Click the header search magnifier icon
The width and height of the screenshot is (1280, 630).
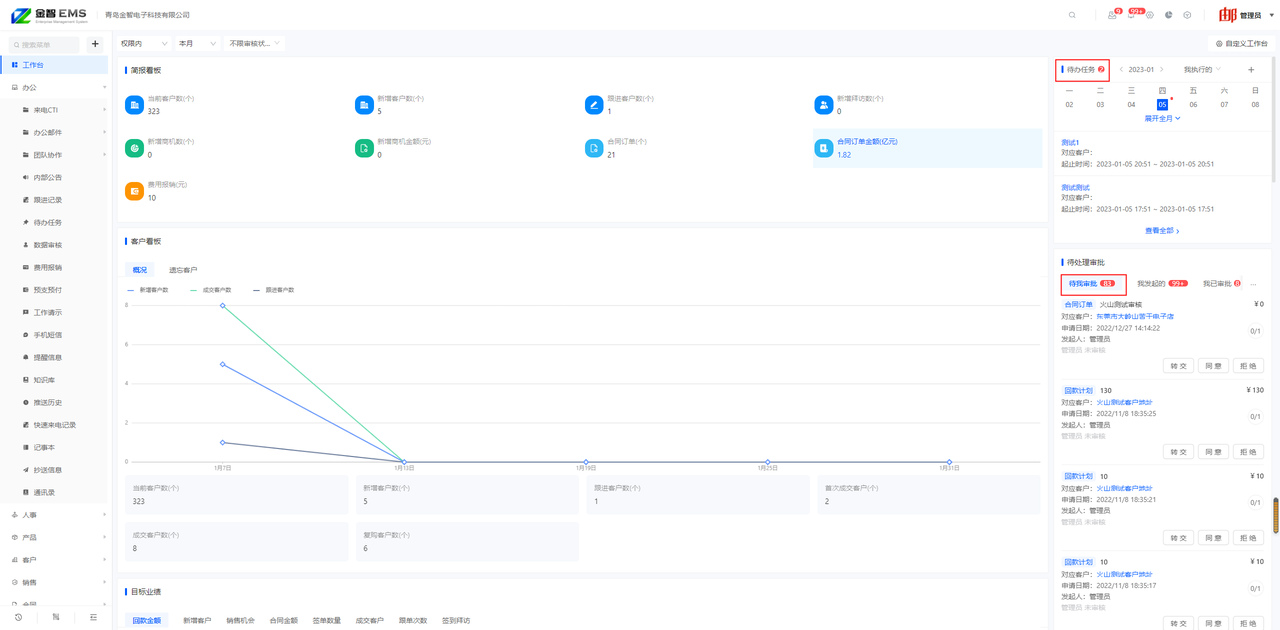[x=1072, y=15]
